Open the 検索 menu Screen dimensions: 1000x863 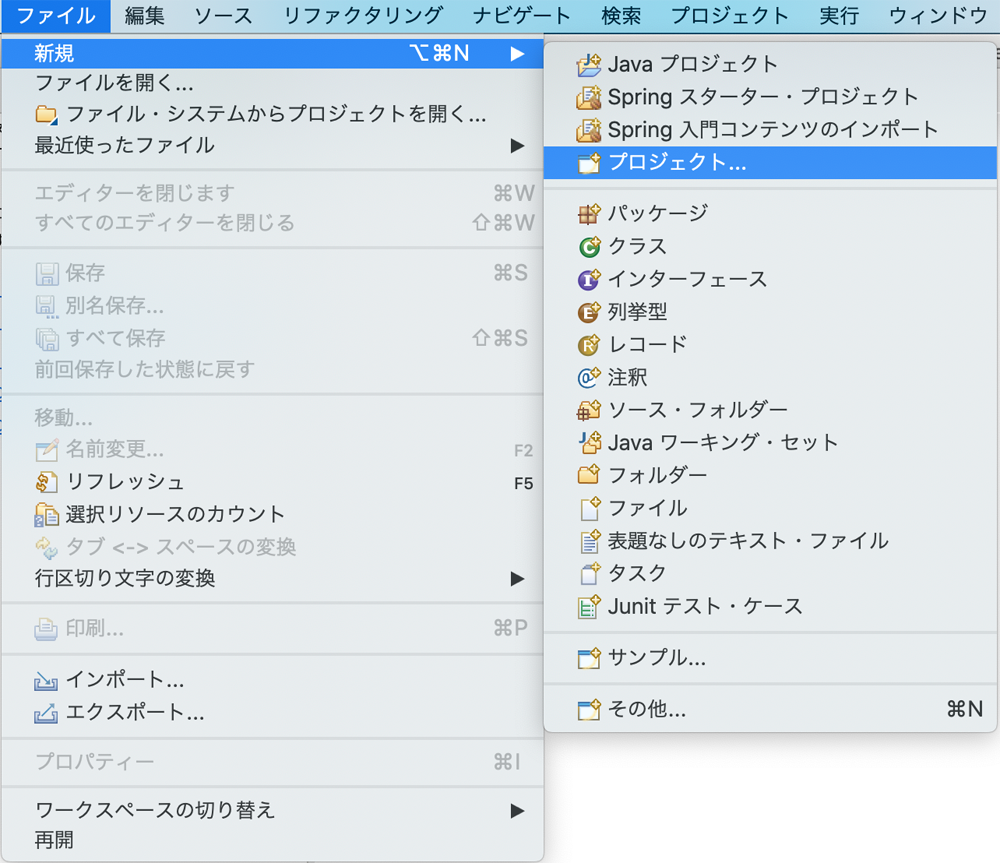(x=621, y=16)
